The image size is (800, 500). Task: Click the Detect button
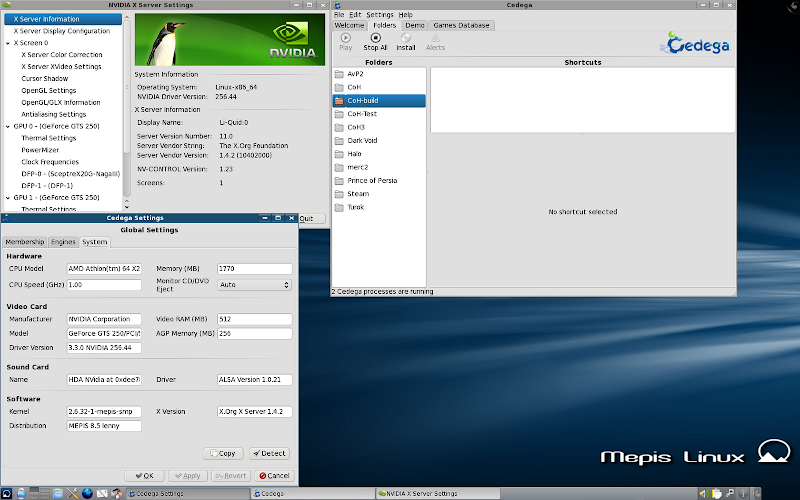pyautogui.click(x=268, y=453)
